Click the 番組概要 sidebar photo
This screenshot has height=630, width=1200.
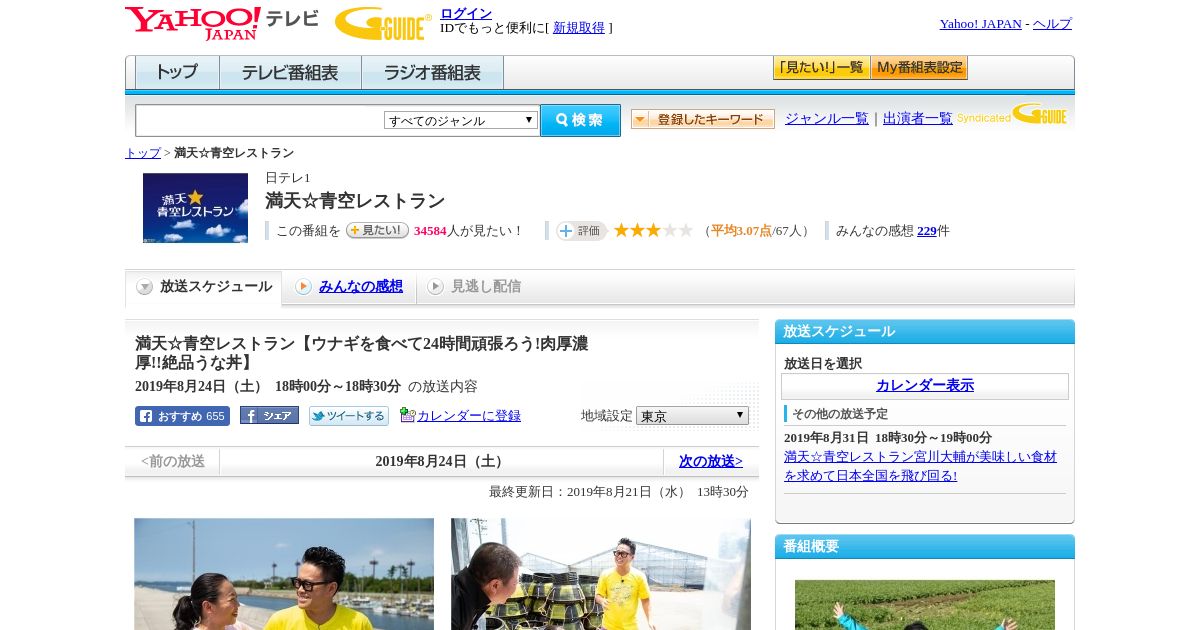pos(925,605)
